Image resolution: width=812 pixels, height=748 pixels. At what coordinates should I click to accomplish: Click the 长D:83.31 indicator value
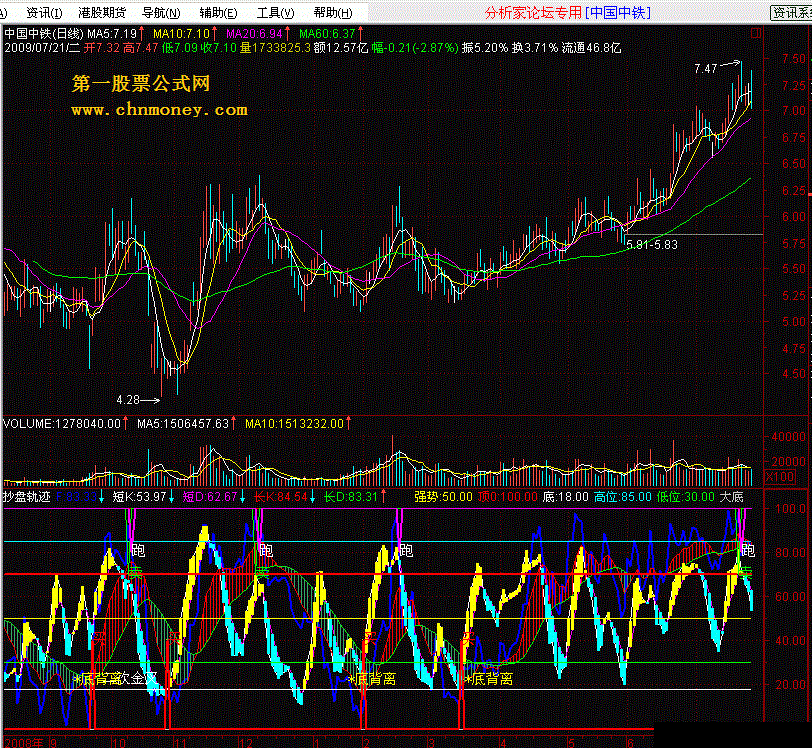pyautogui.click(x=351, y=497)
